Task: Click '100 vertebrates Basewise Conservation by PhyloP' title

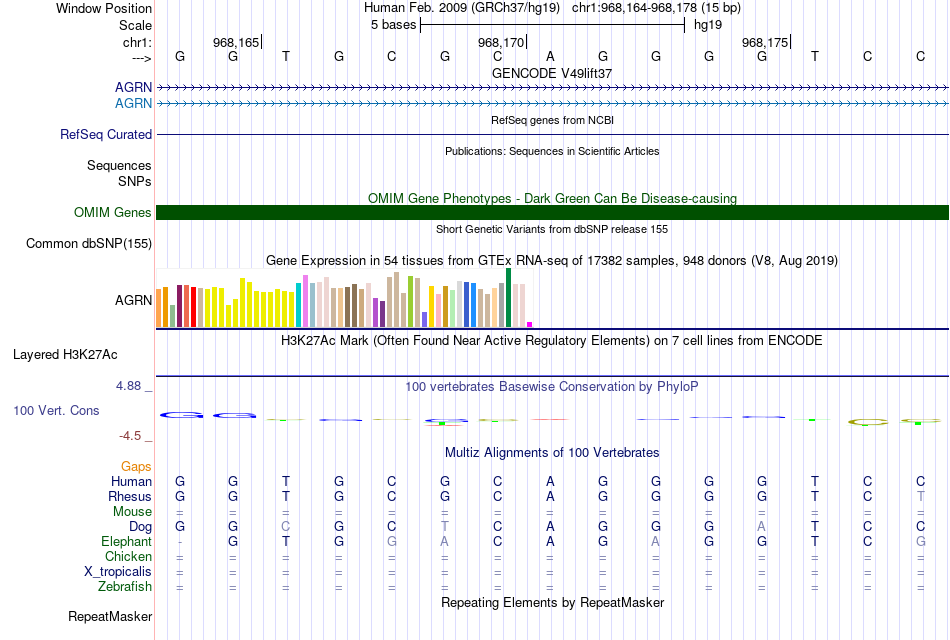Action: tap(552, 387)
